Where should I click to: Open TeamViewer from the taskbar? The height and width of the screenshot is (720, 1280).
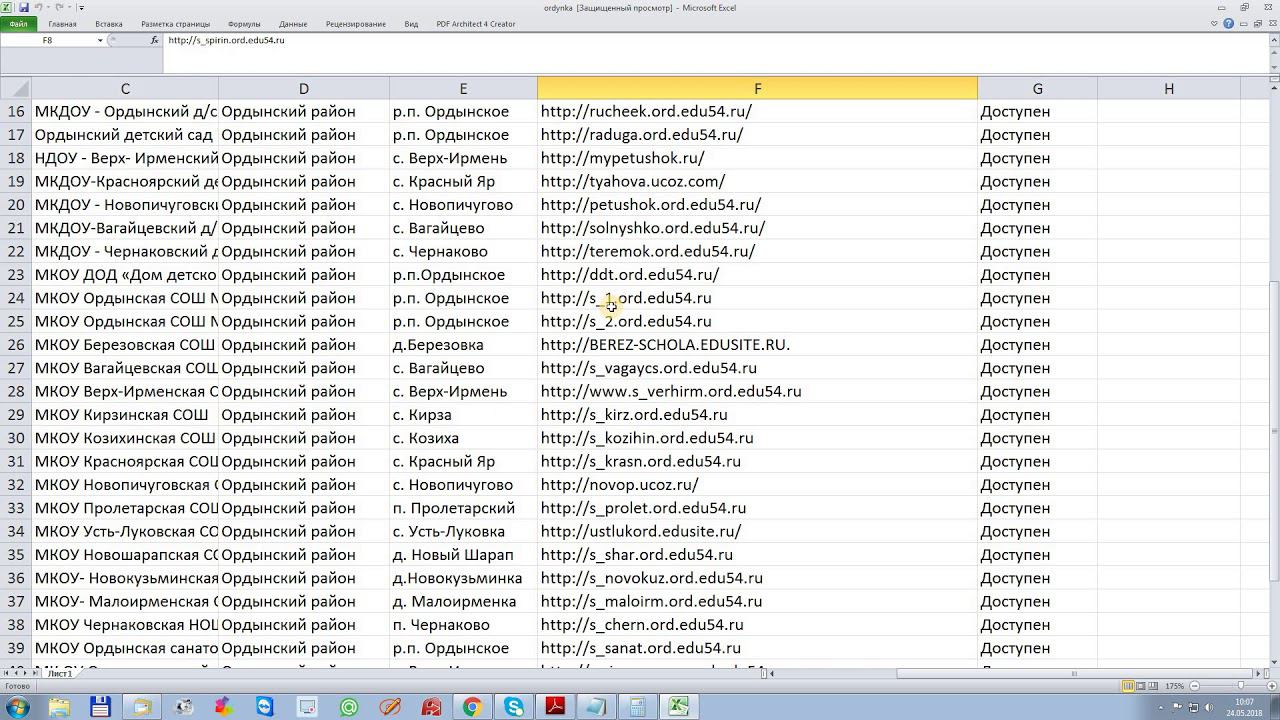[264, 707]
